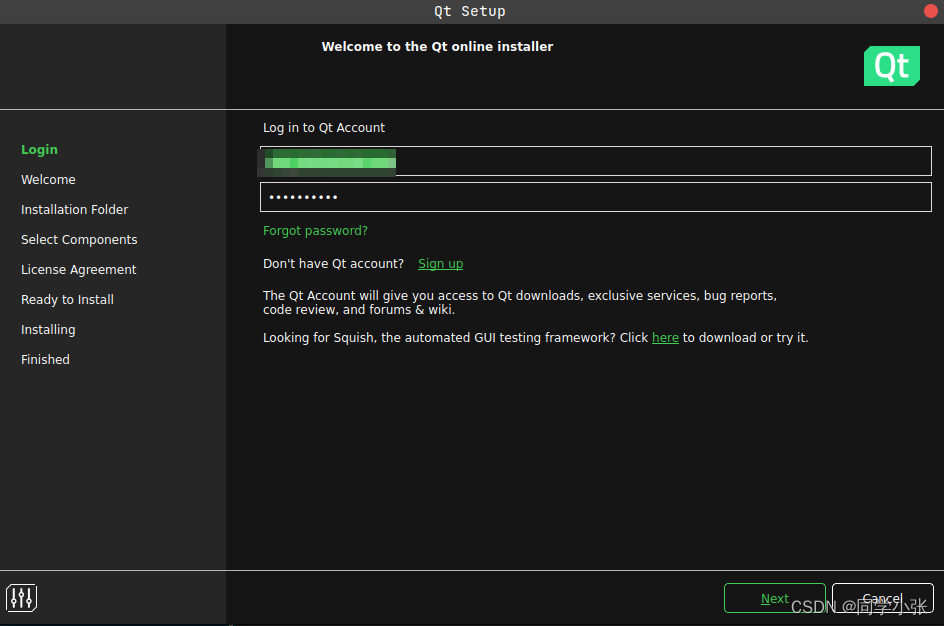Click the 'Don't have Qt account?' text
The image size is (944, 626).
click(334, 264)
